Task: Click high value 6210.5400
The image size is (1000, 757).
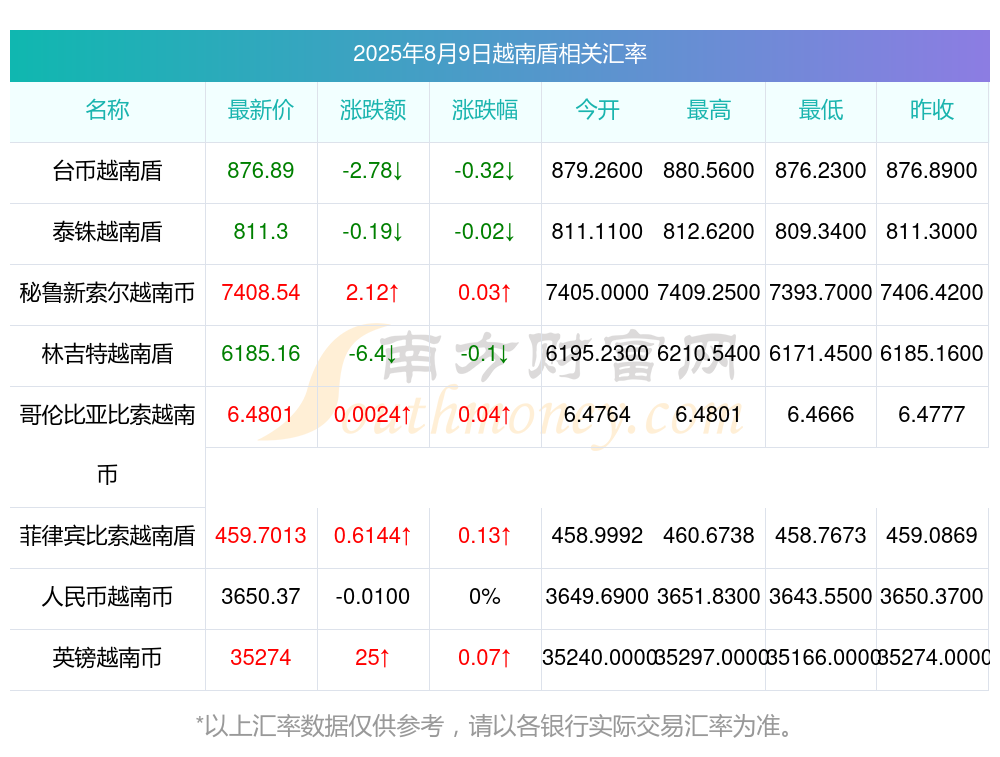Action: tap(709, 353)
